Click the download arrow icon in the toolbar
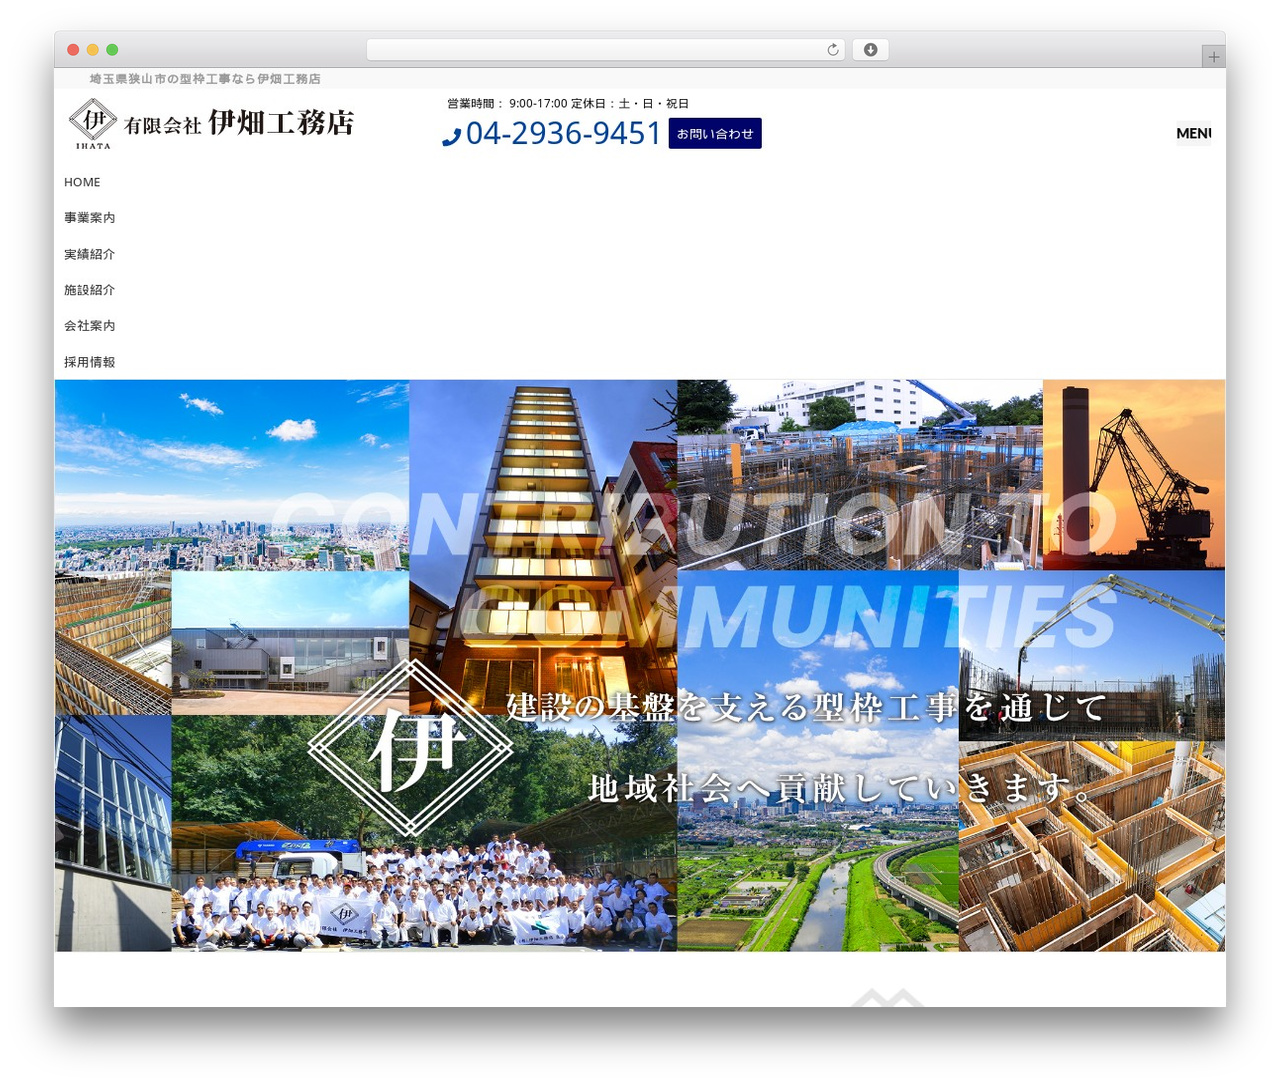 pos(870,50)
